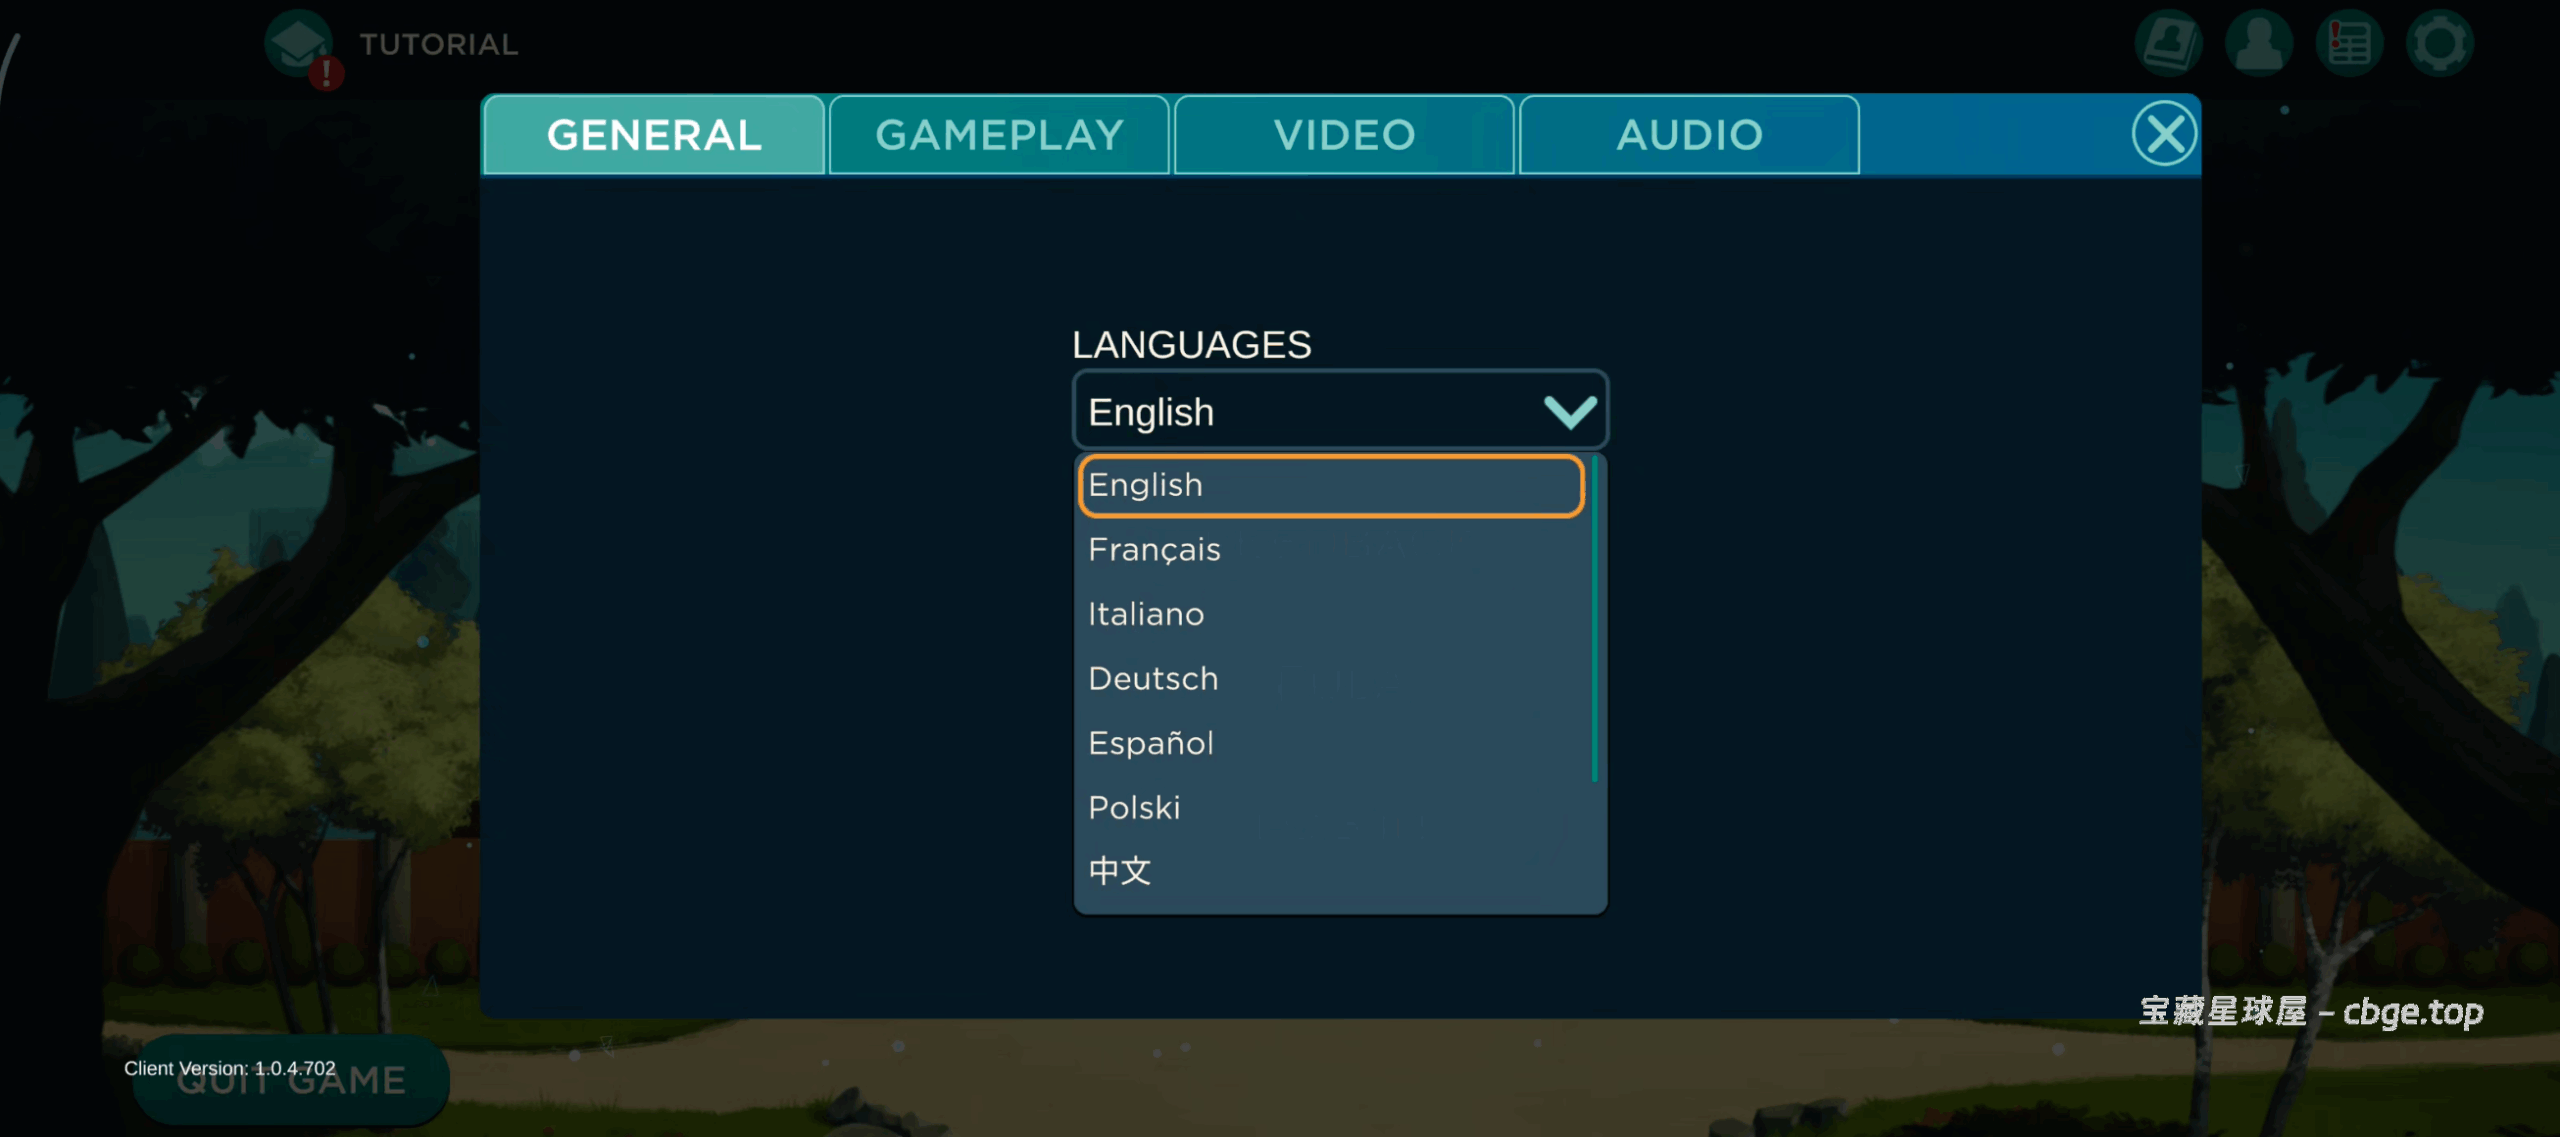
Task: Select Français from the language list
Action: pyautogui.click(x=1154, y=549)
